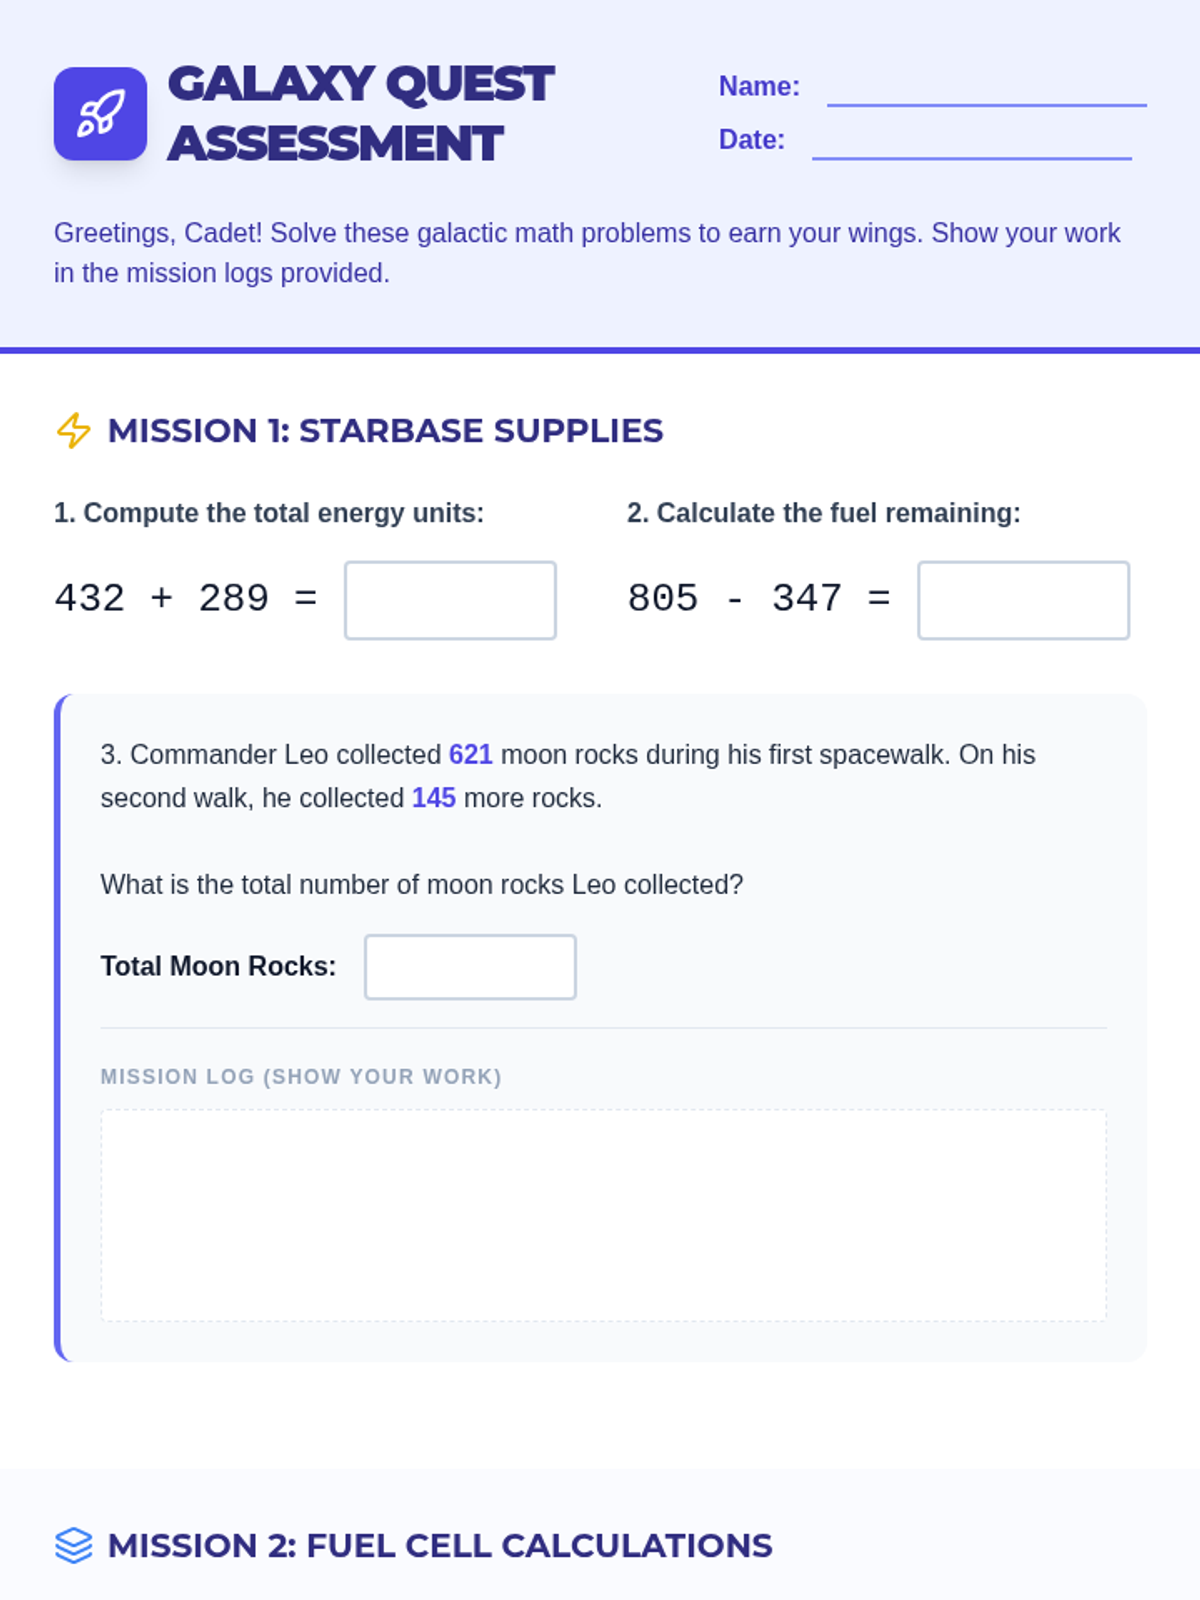
Task: Click the 'Greetings, Cadet!' instructions text
Action: pyautogui.click(x=587, y=253)
